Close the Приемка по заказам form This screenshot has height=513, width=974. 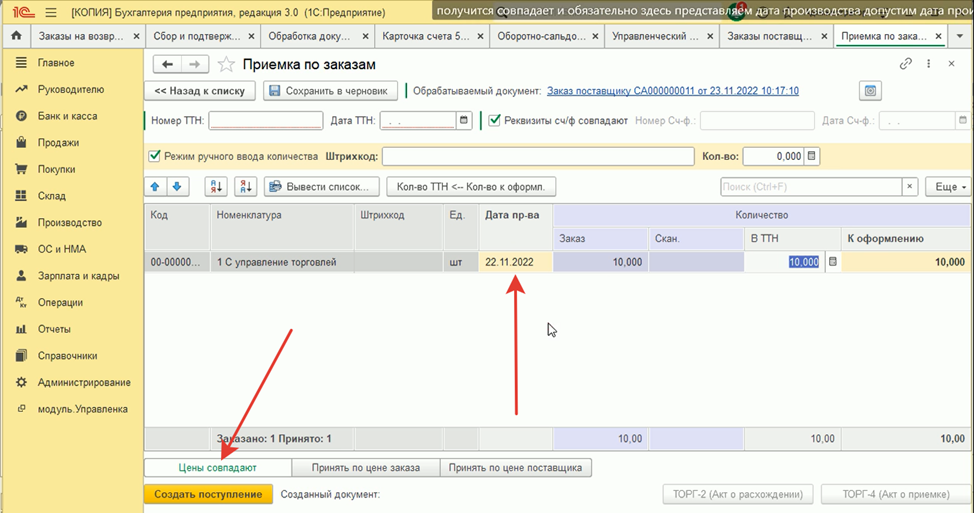(951, 63)
